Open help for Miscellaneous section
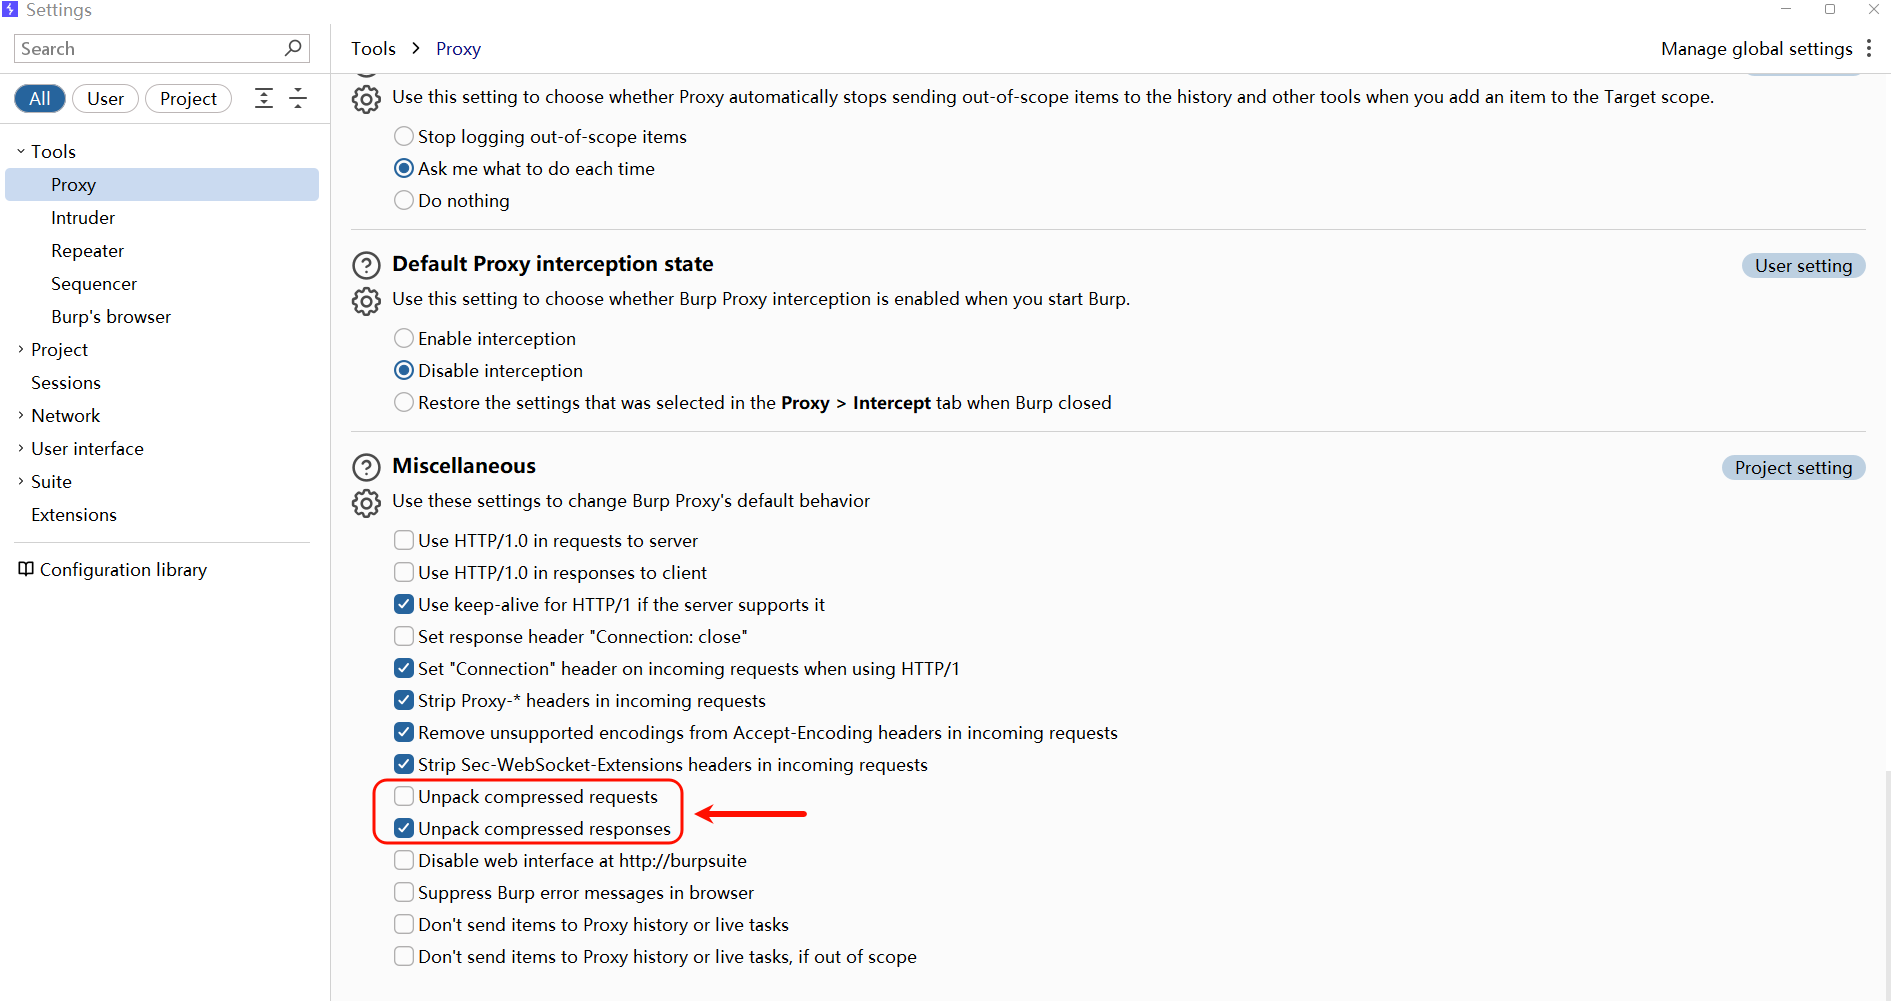Image resolution: width=1891 pixels, height=1001 pixels. click(x=367, y=467)
